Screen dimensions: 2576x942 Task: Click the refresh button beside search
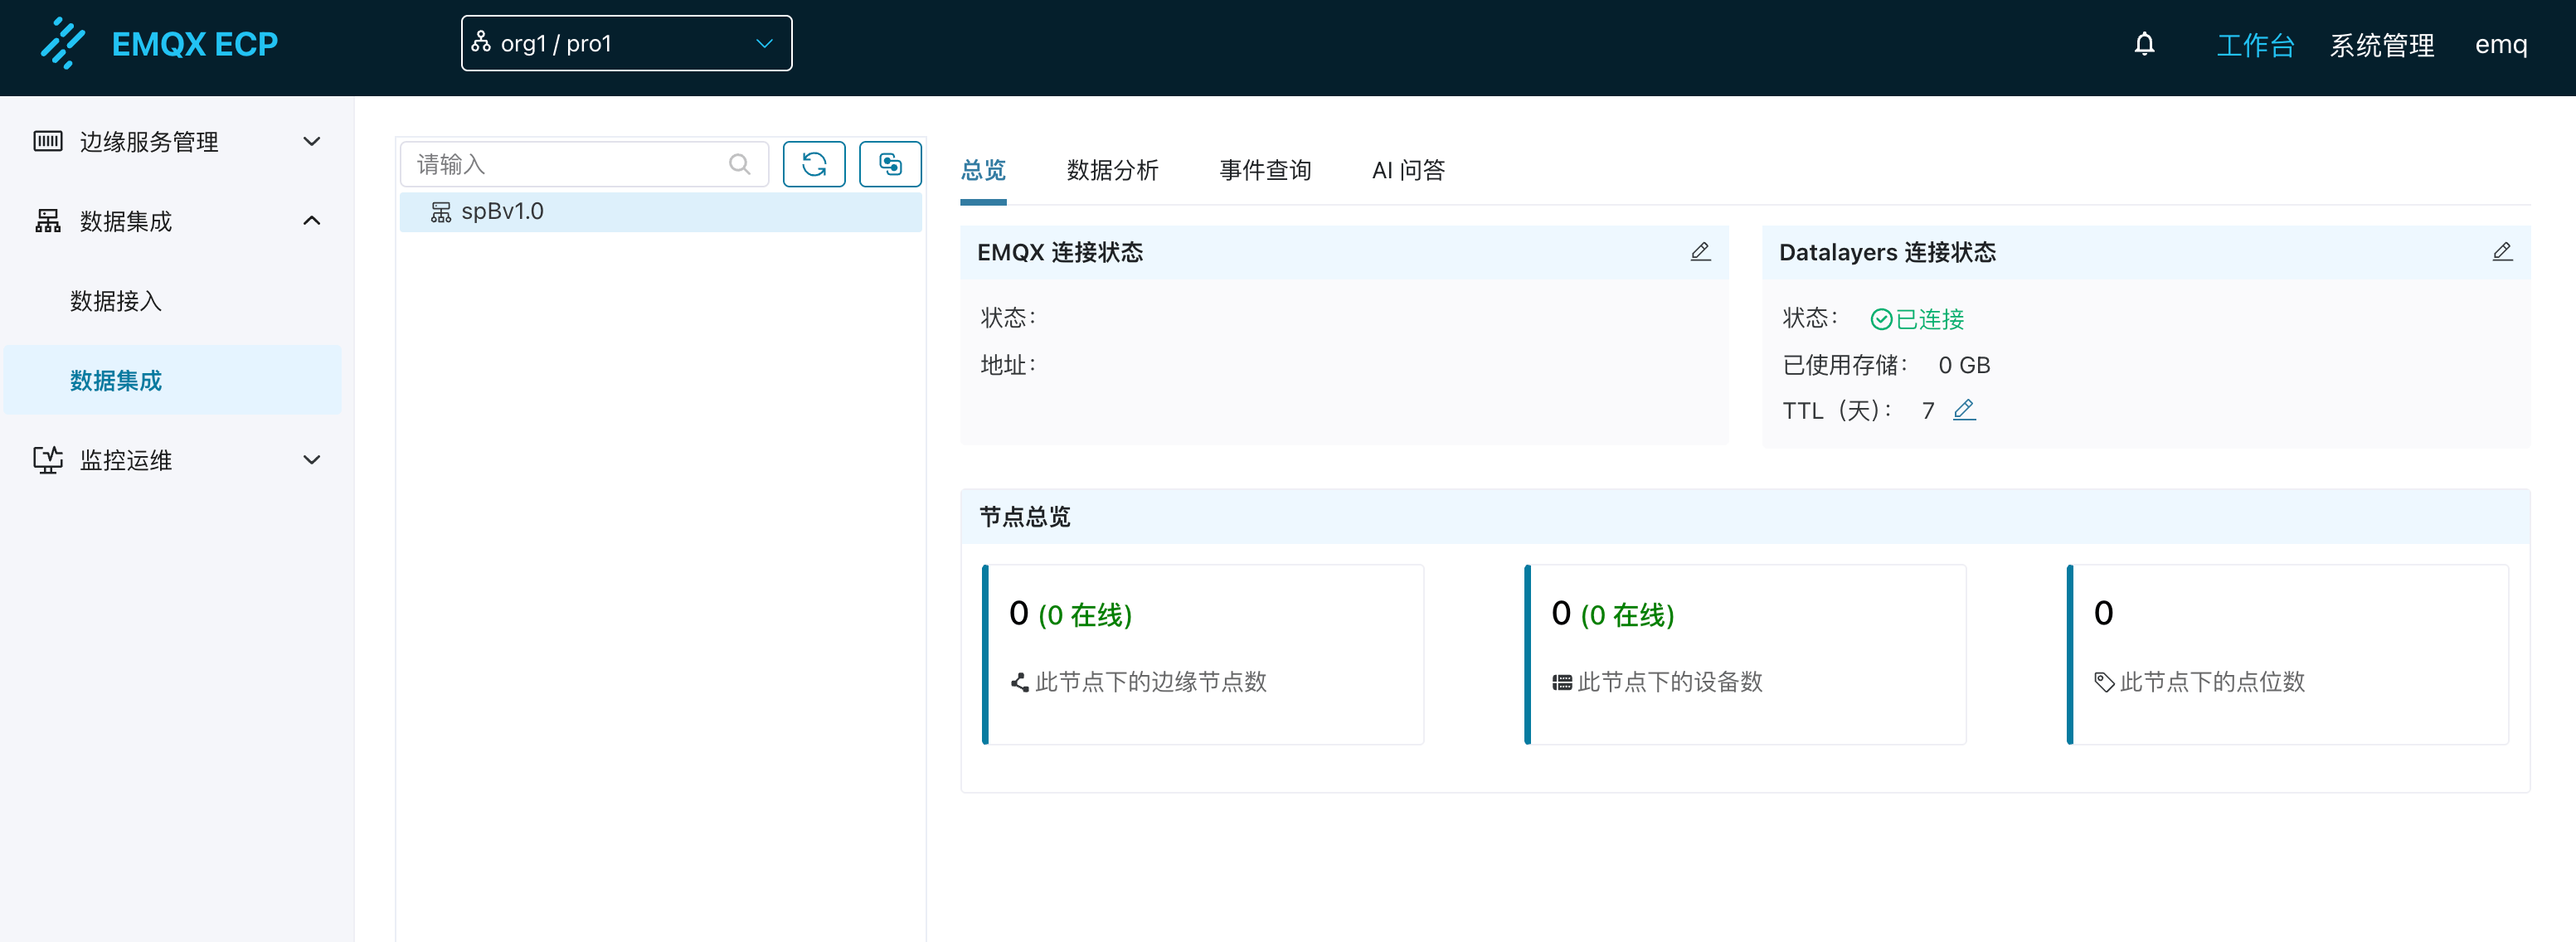coord(813,164)
